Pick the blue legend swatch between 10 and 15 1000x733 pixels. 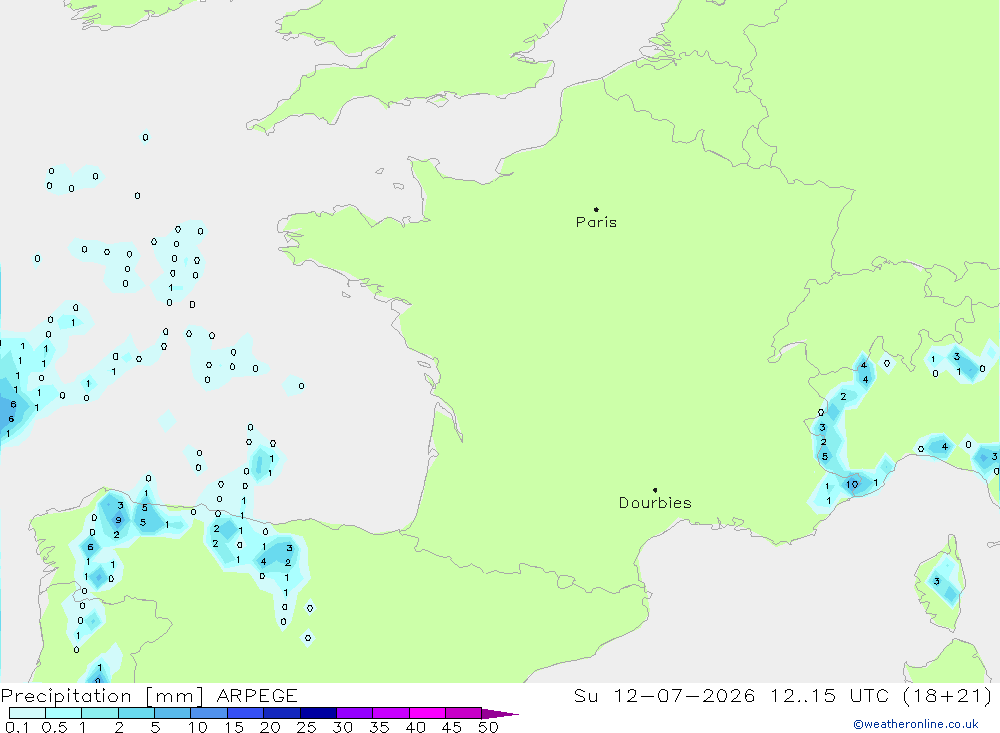click(209, 713)
